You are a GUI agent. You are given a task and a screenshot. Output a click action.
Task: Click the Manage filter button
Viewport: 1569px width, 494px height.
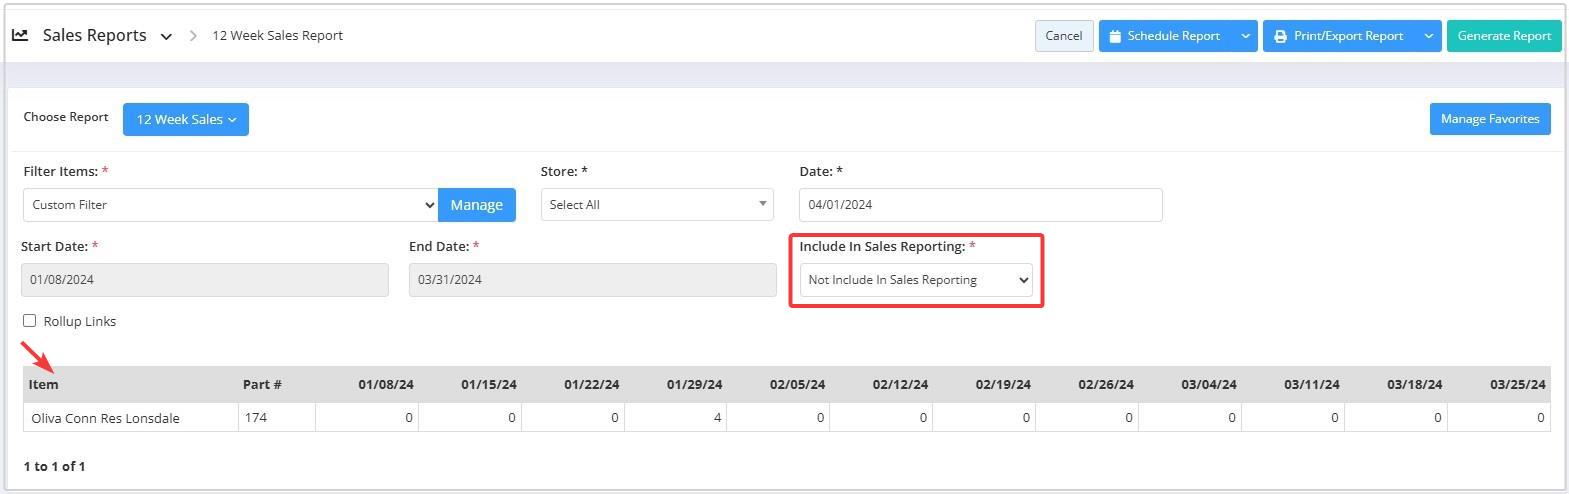click(x=477, y=204)
